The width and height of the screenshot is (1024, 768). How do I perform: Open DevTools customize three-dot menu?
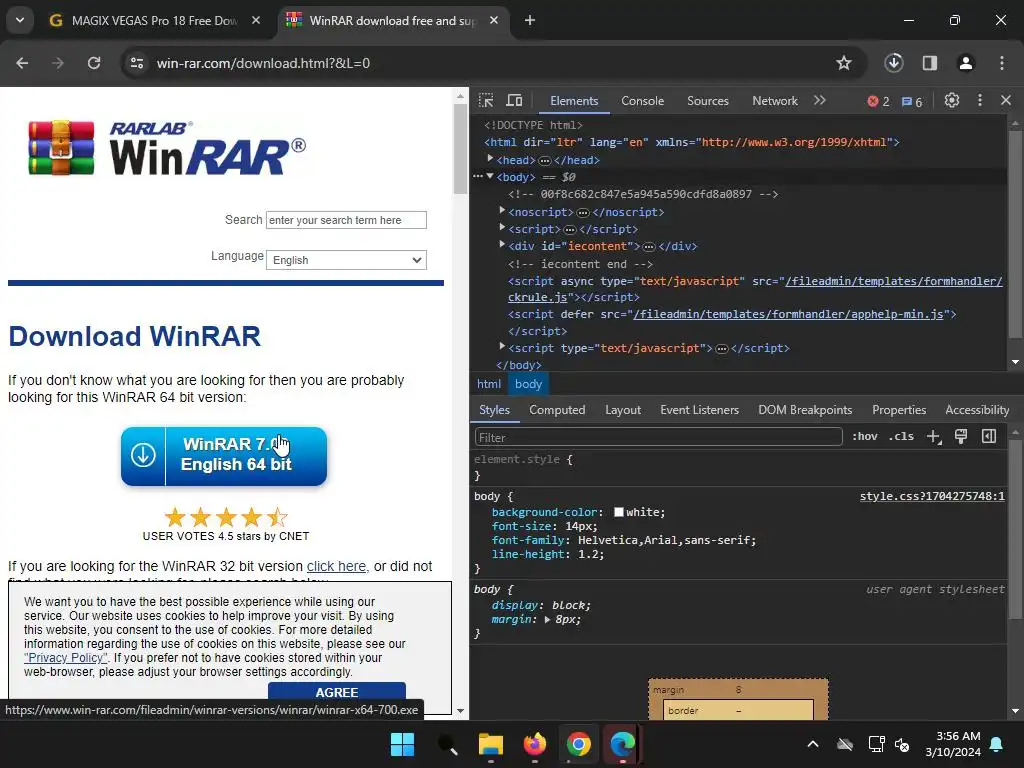(980, 100)
